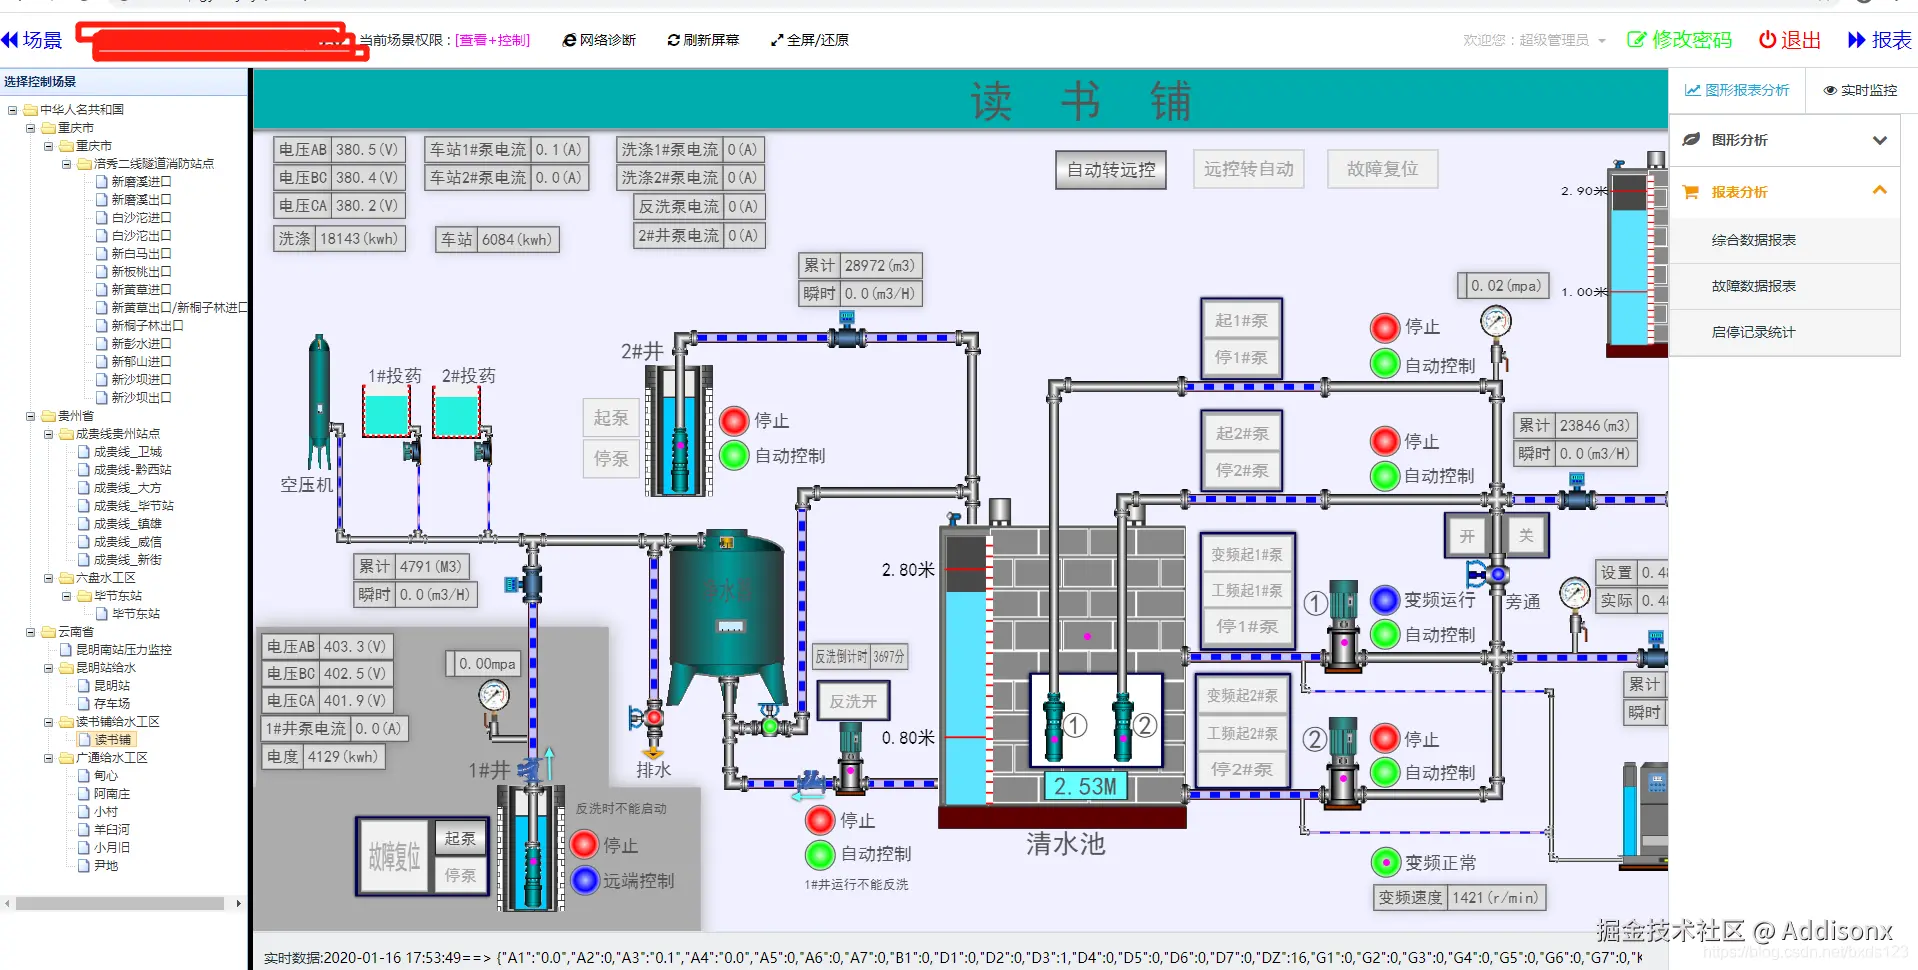Image resolution: width=1918 pixels, height=970 pixels.
Task: Click 关 valve button
Action: [1526, 536]
